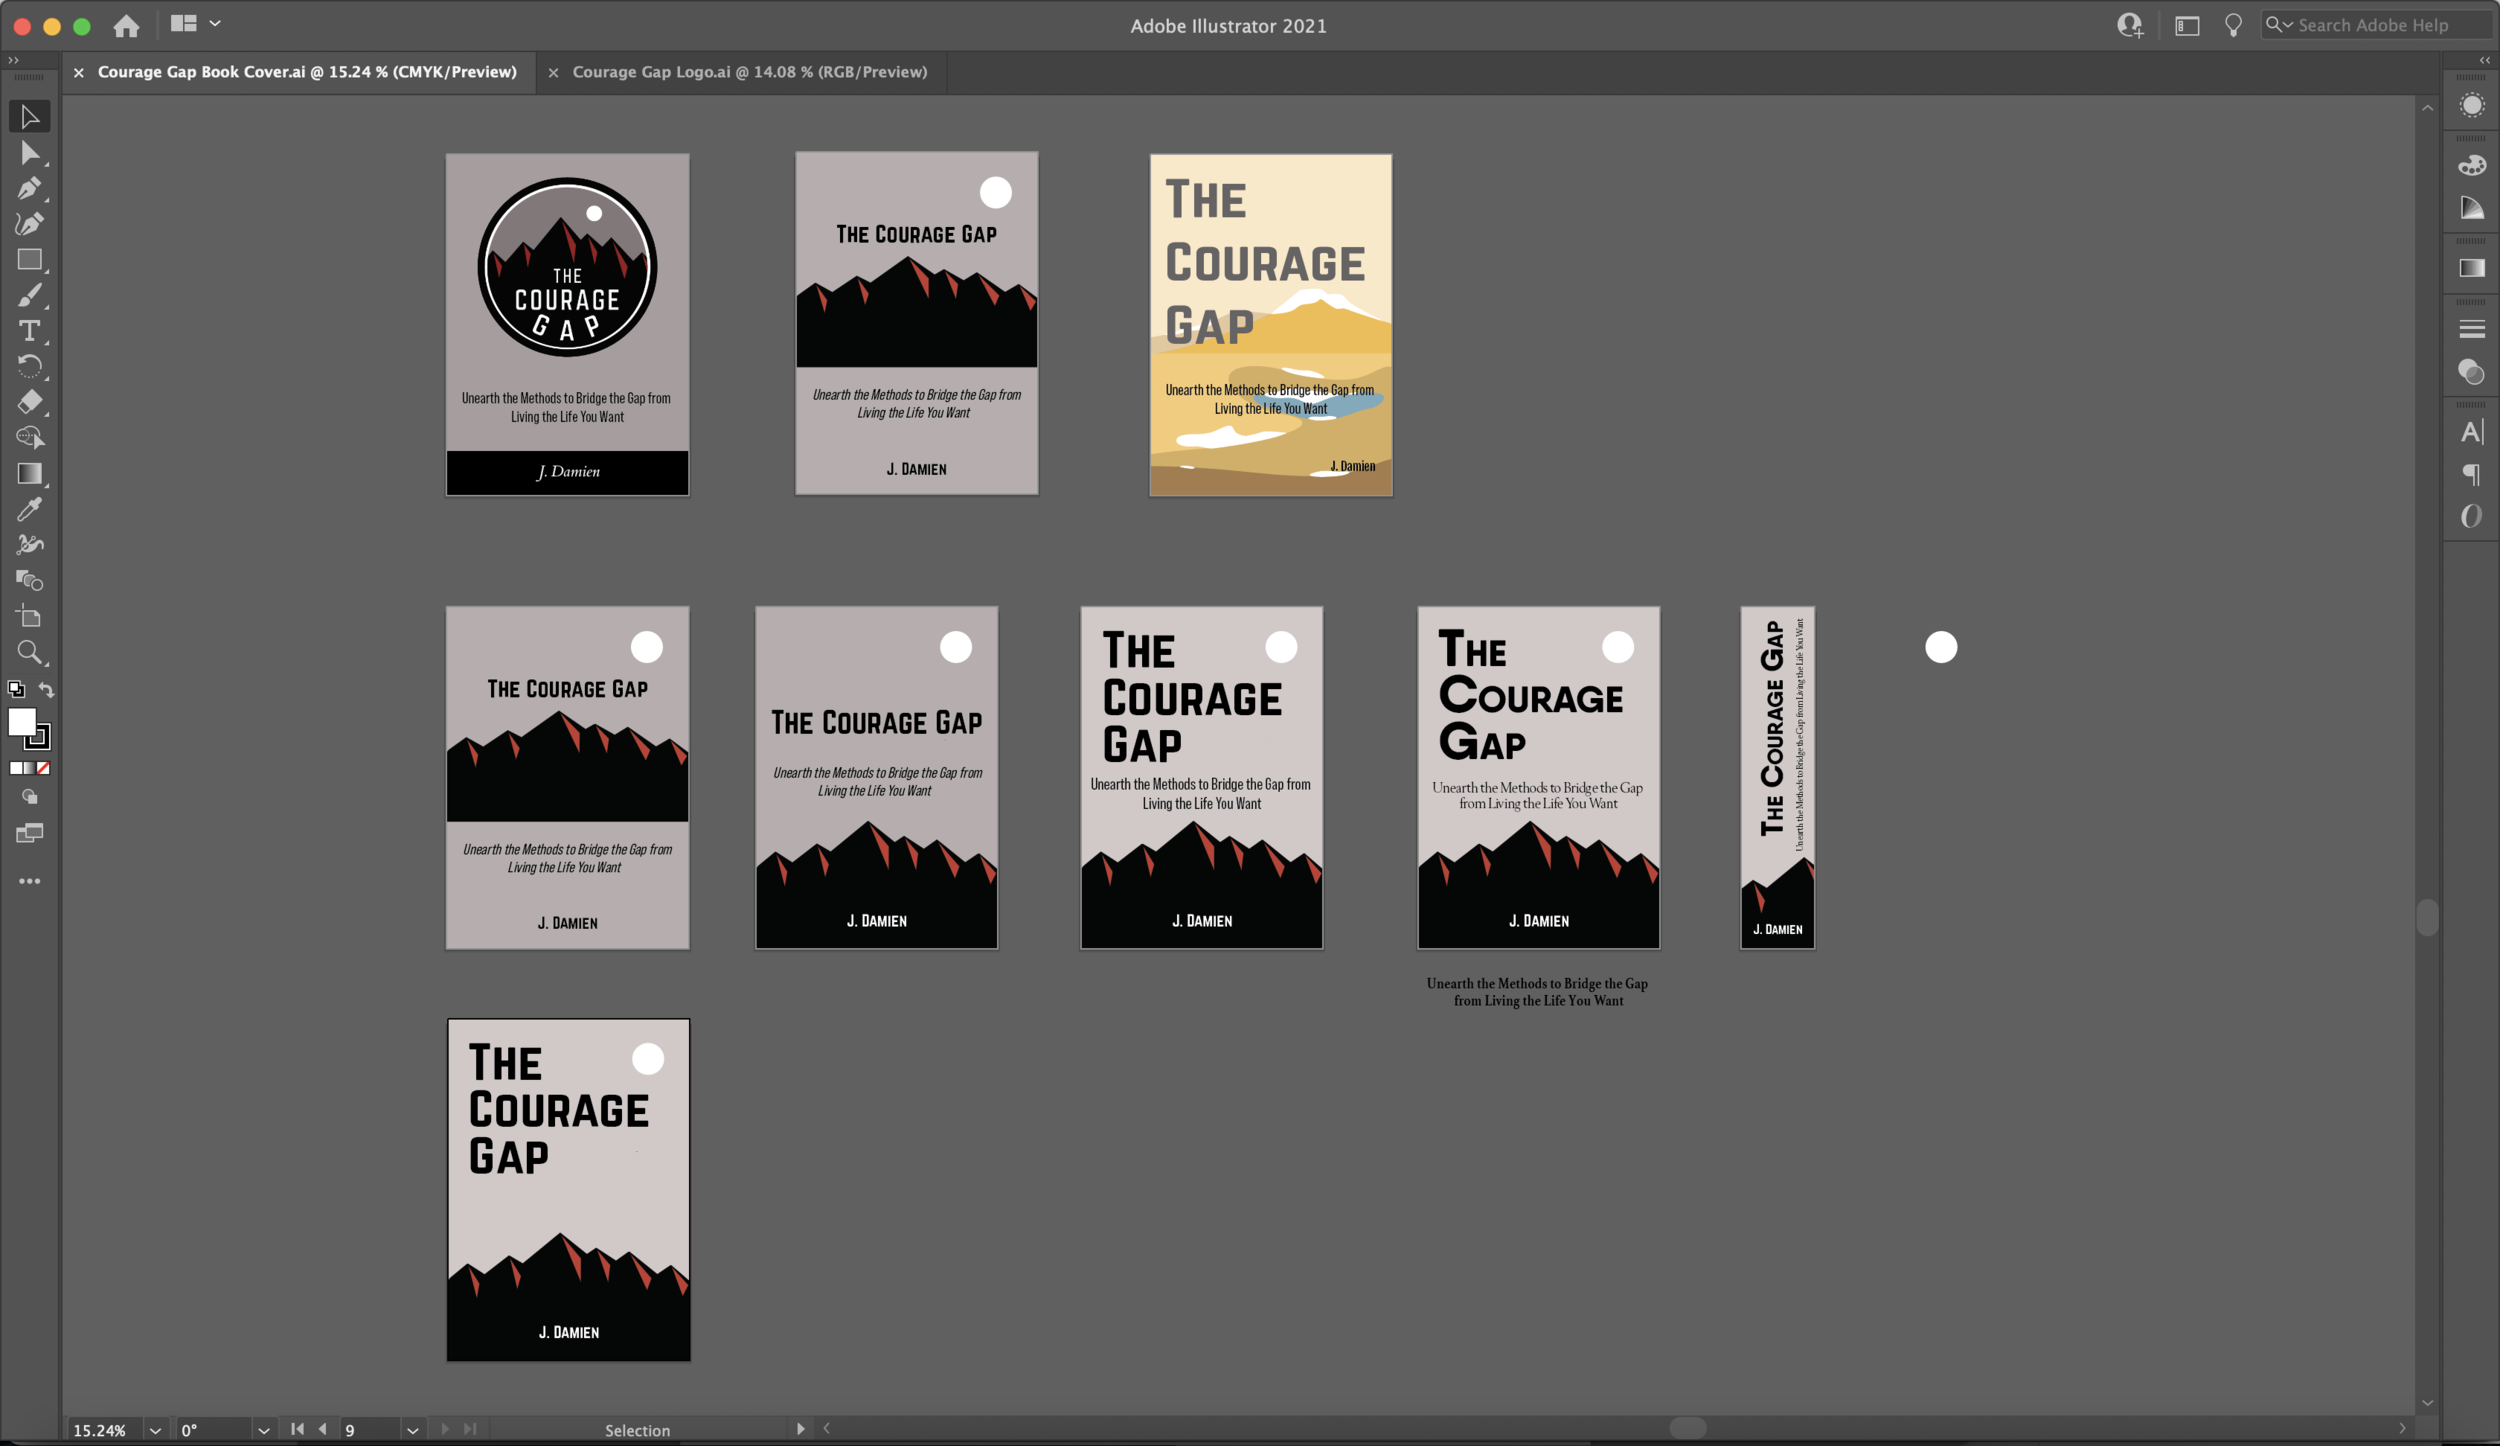The width and height of the screenshot is (2500, 1446).
Task: Click the white Fill color swatch
Action: click(x=21, y=721)
